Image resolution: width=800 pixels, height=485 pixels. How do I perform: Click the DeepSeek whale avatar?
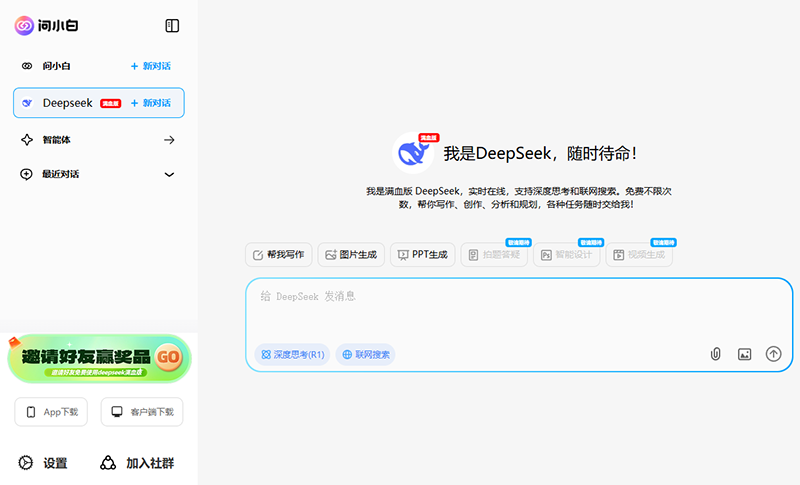[x=413, y=153]
